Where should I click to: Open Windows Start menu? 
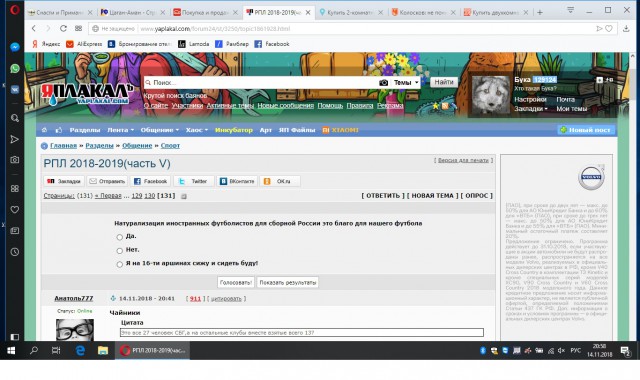coord(11,350)
